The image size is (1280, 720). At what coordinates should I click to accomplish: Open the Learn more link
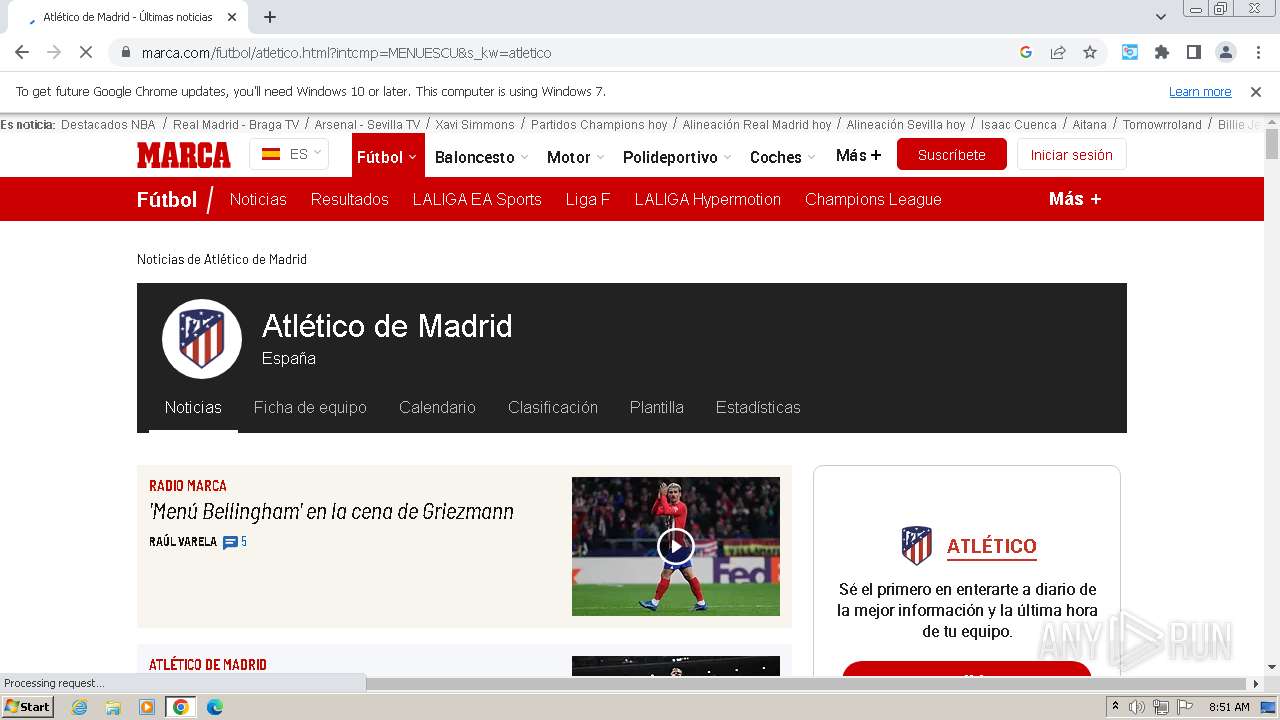1200,91
